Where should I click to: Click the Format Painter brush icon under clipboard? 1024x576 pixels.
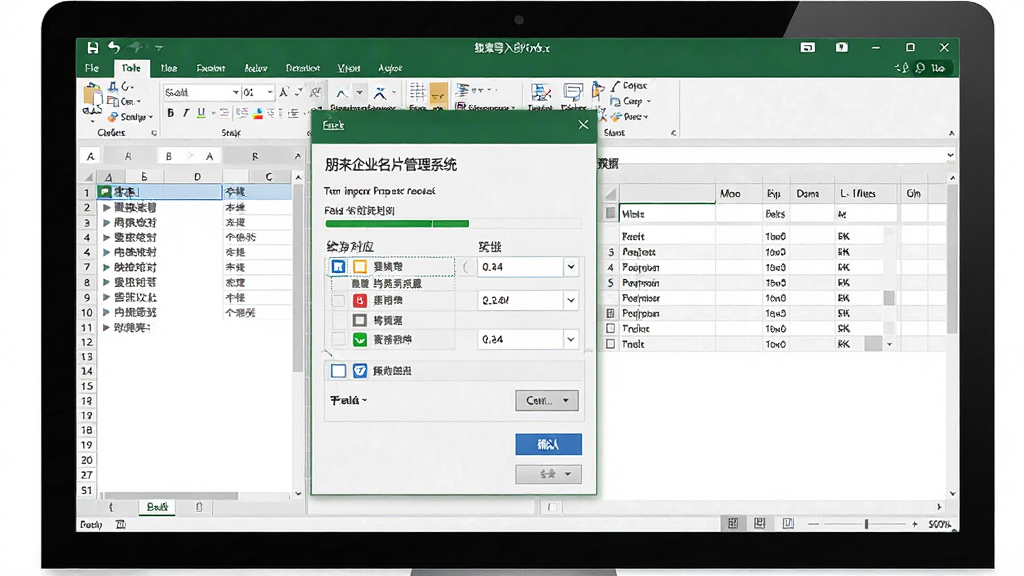[x=113, y=117]
